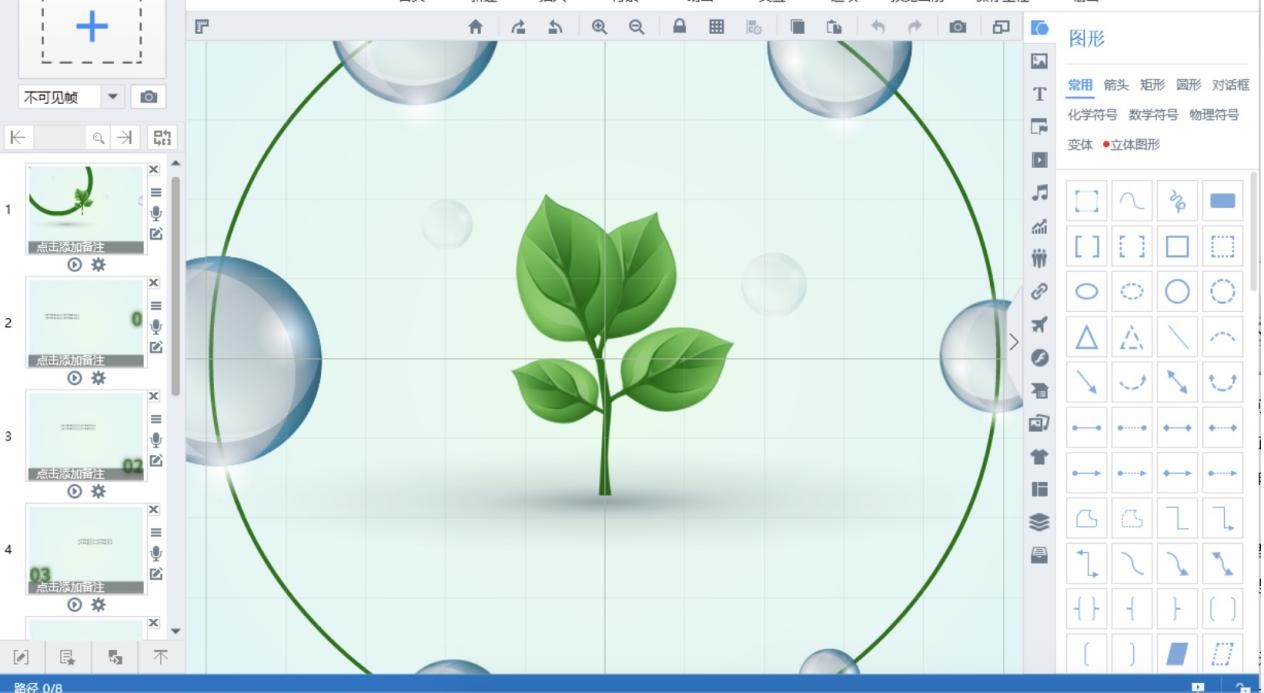This screenshot has height=693, width=1264.
Task: Select the 数学符号 category
Action: [x=1153, y=115]
